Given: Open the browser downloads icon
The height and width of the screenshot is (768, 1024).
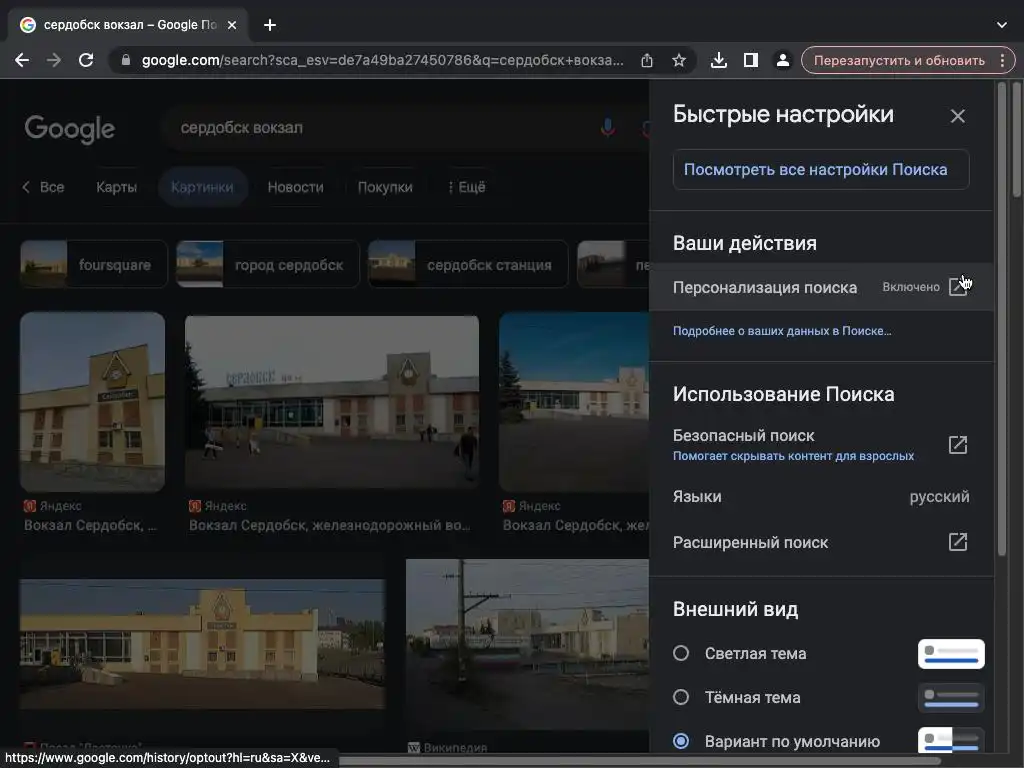Looking at the screenshot, I should 718,60.
